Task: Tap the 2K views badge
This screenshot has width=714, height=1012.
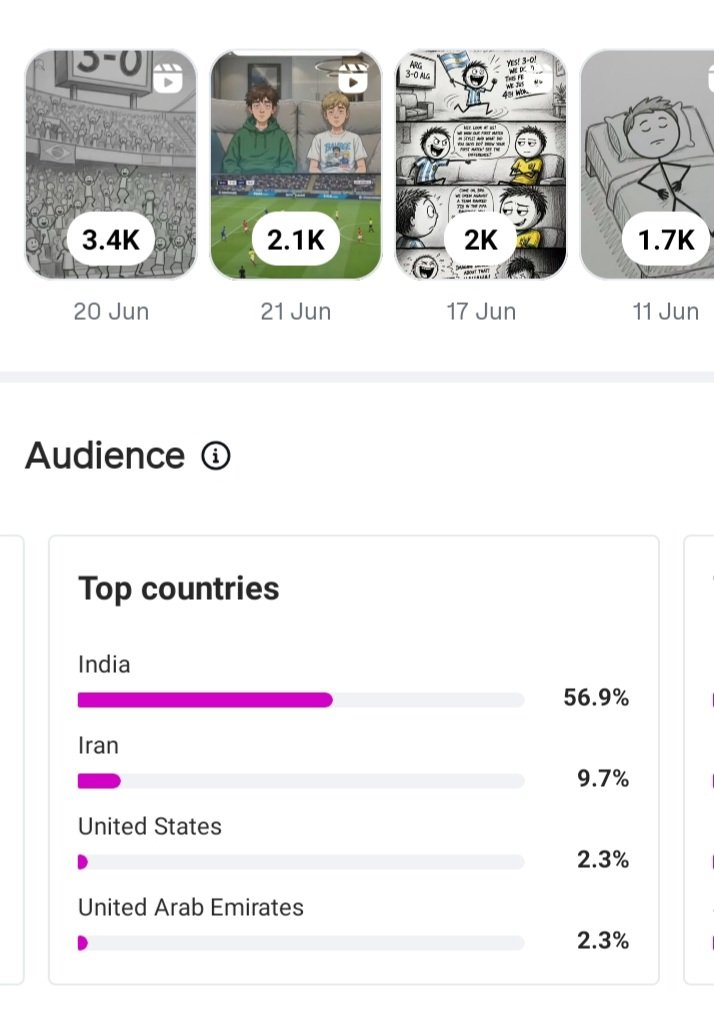Action: point(481,239)
